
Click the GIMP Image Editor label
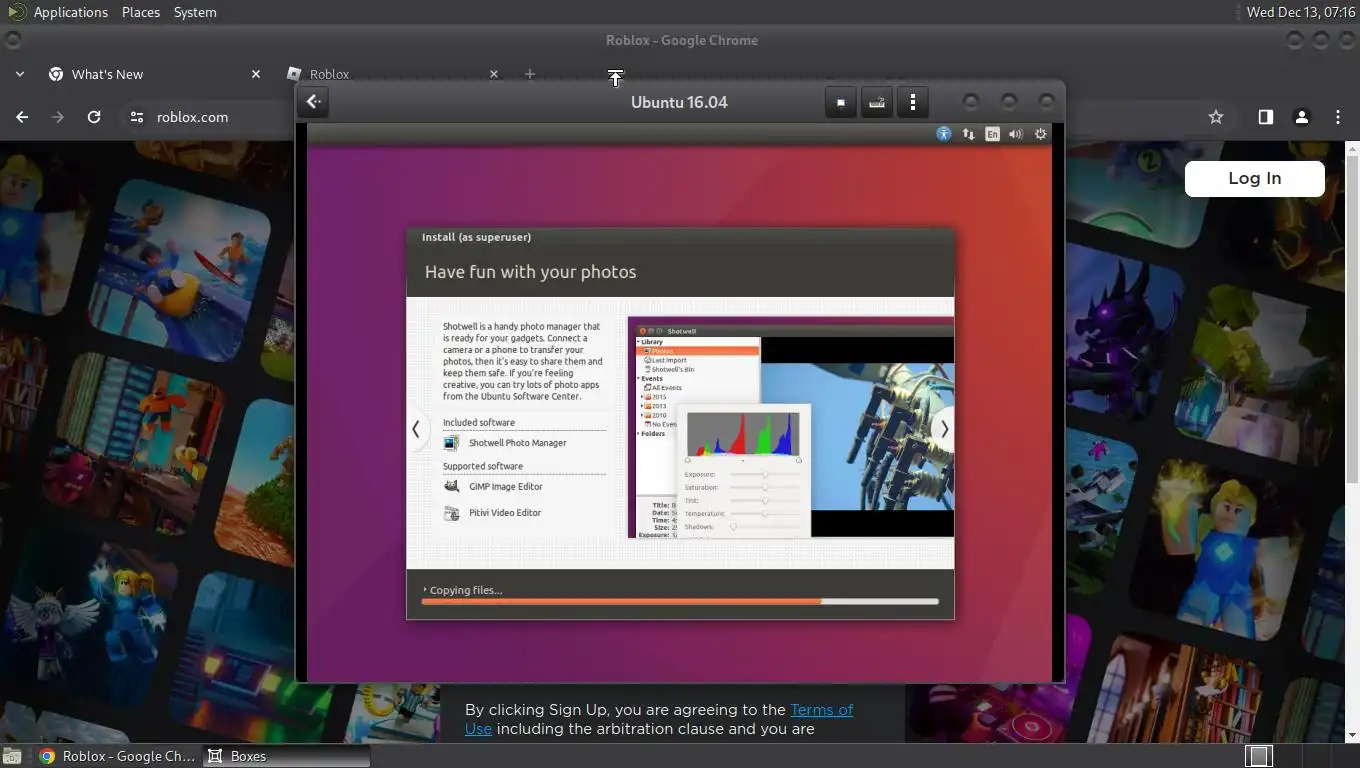(x=506, y=487)
